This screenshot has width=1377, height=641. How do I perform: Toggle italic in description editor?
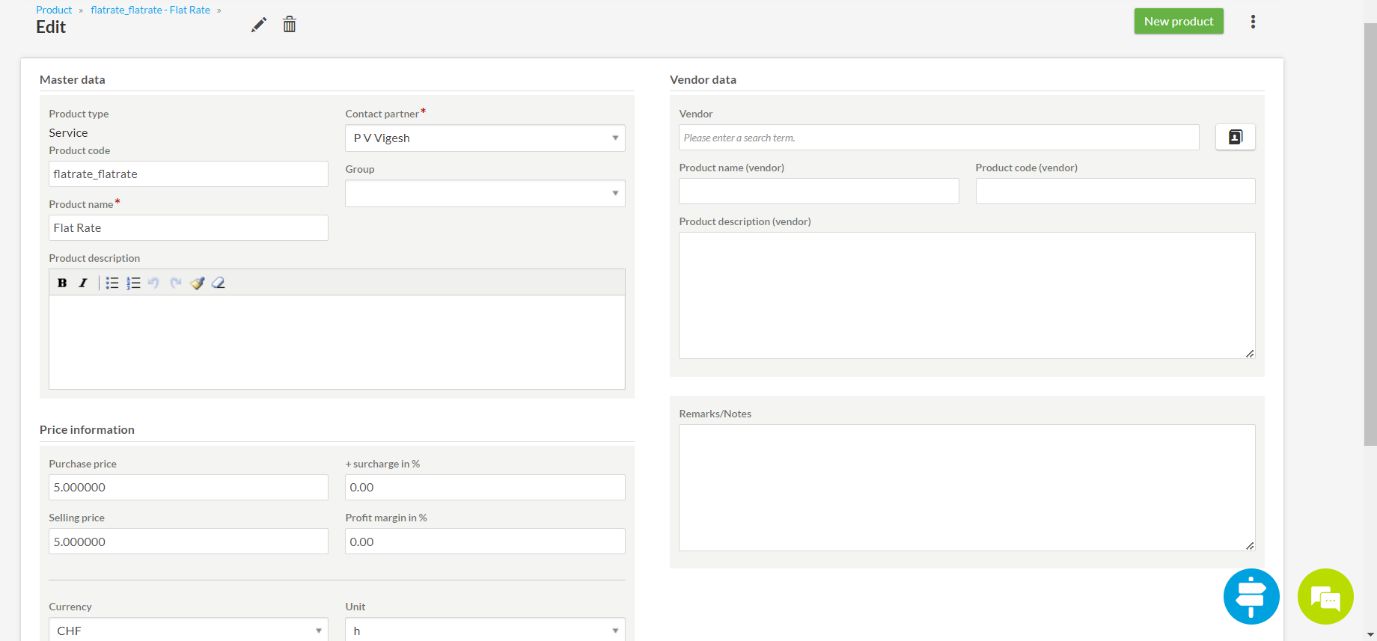point(83,283)
